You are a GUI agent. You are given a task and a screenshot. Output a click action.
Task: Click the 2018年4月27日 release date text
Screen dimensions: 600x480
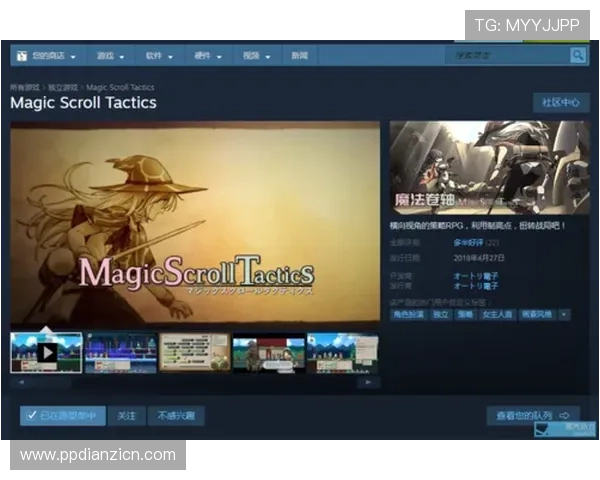(479, 258)
